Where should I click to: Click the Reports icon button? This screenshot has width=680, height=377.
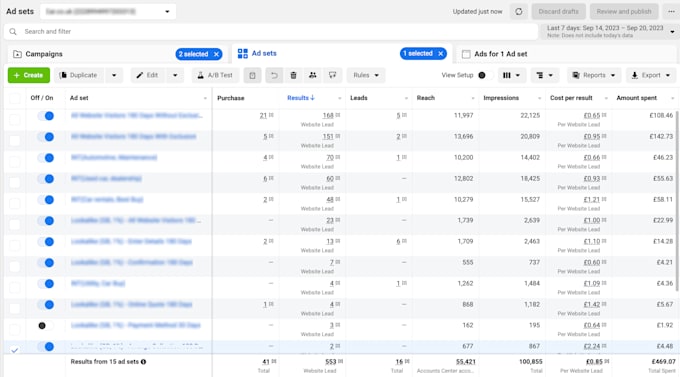point(588,75)
